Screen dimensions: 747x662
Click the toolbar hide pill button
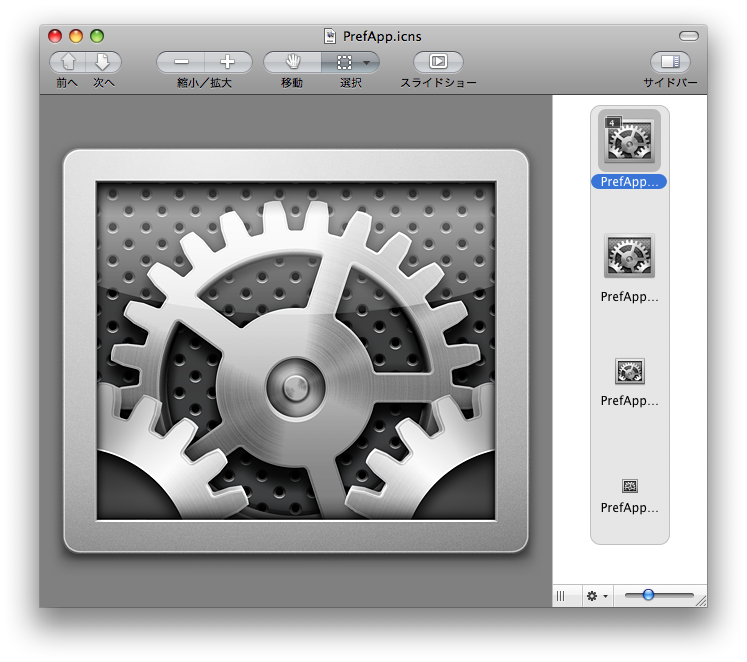click(x=688, y=36)
